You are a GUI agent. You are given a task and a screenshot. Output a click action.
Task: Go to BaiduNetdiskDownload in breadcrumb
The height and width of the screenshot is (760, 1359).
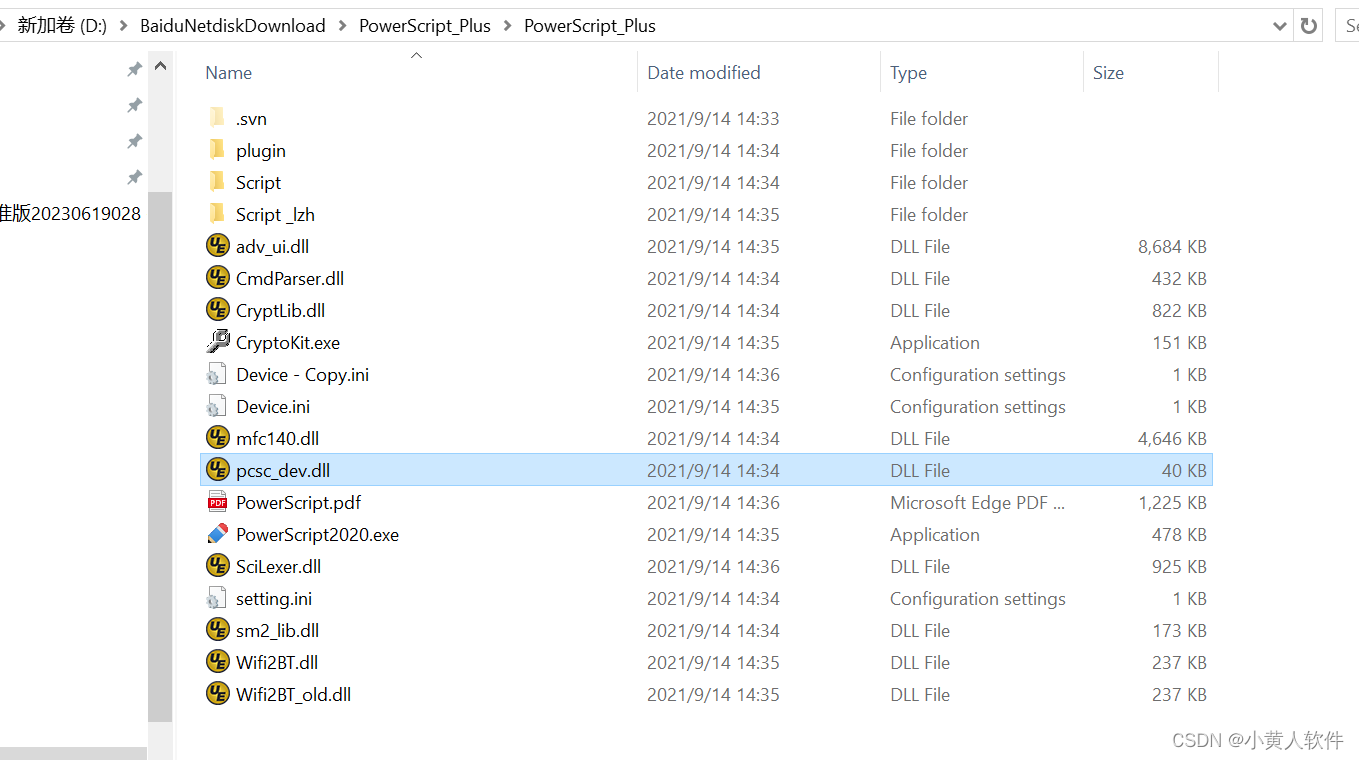233,26
